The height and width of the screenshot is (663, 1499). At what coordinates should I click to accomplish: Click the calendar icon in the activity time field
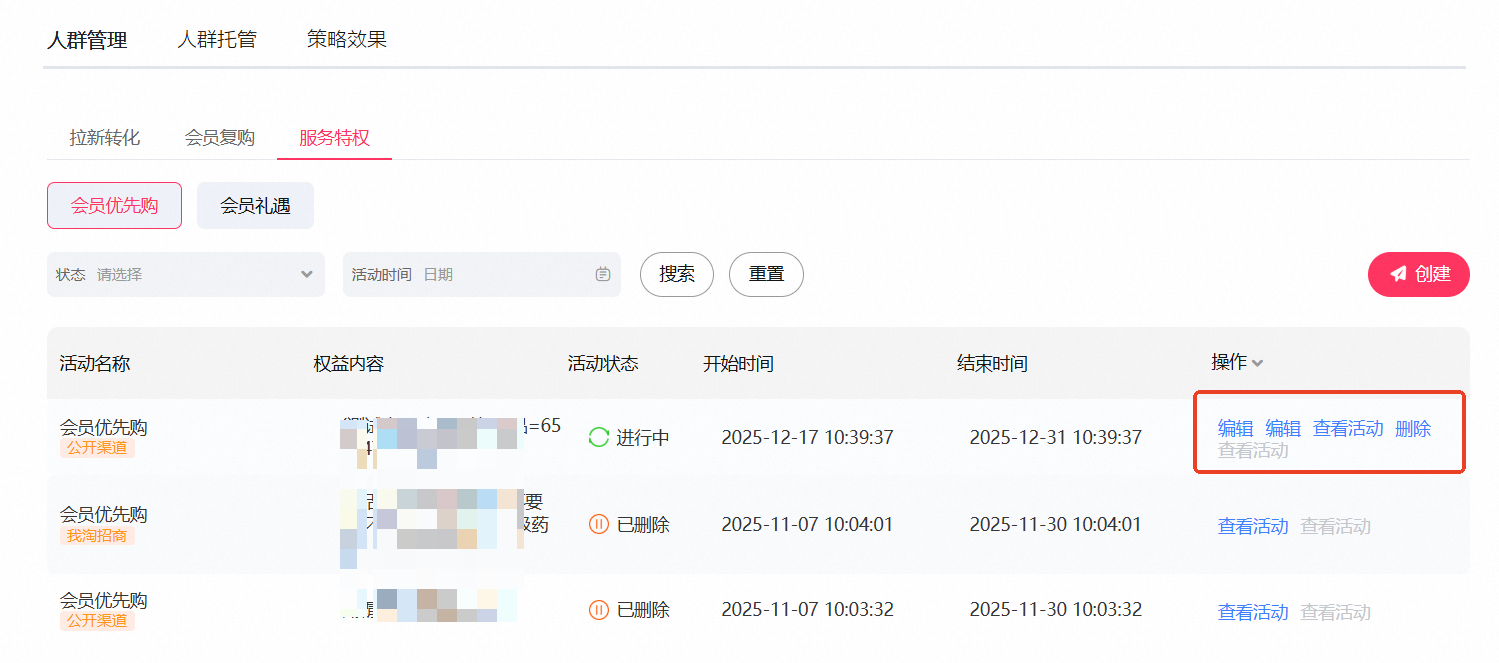(x=603, y=274)
